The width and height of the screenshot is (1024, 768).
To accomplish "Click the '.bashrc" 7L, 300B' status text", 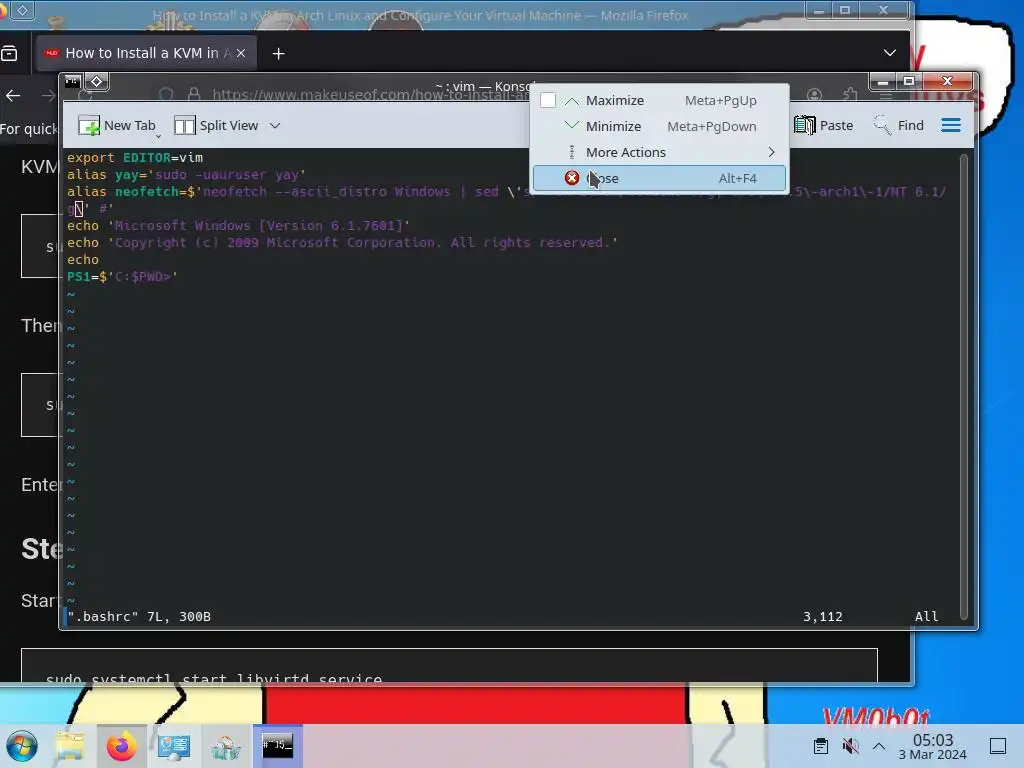I will (139, 616).
